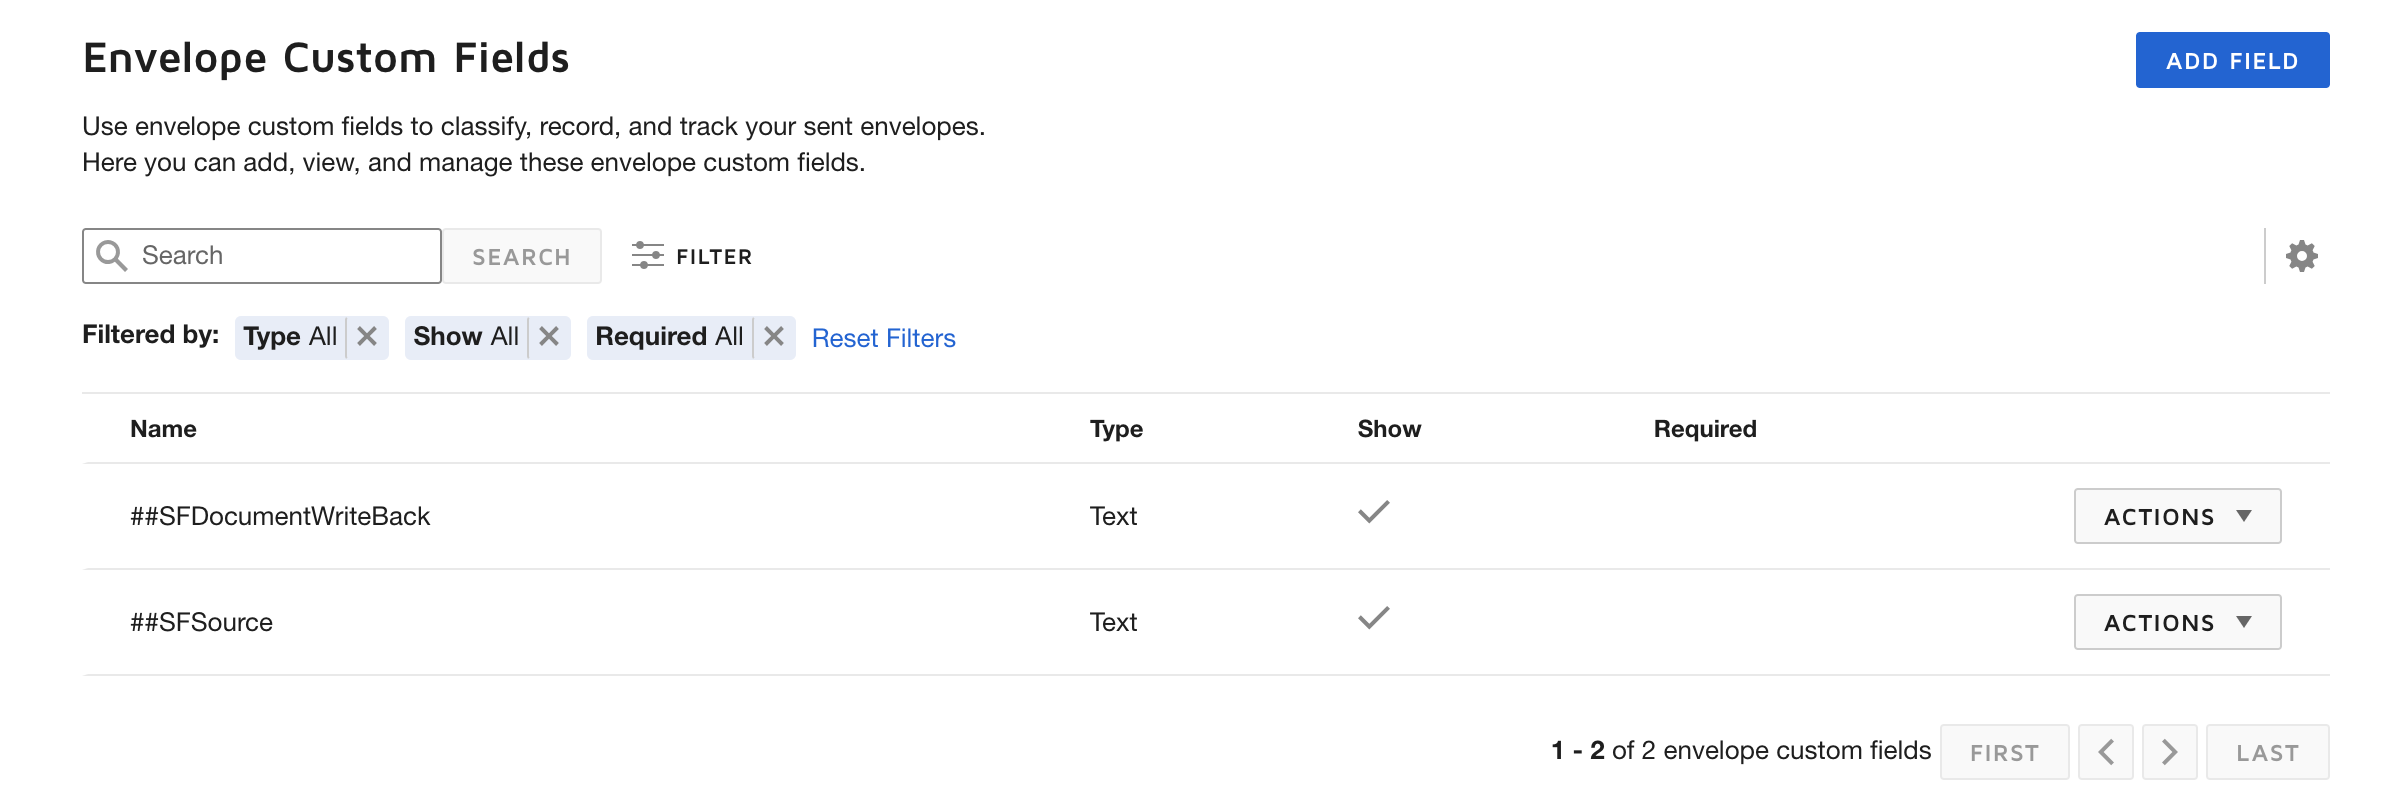Viewport: 2392px width, 802px height.
Task: Remove the Required All filter chip
Action: point(774,337)
